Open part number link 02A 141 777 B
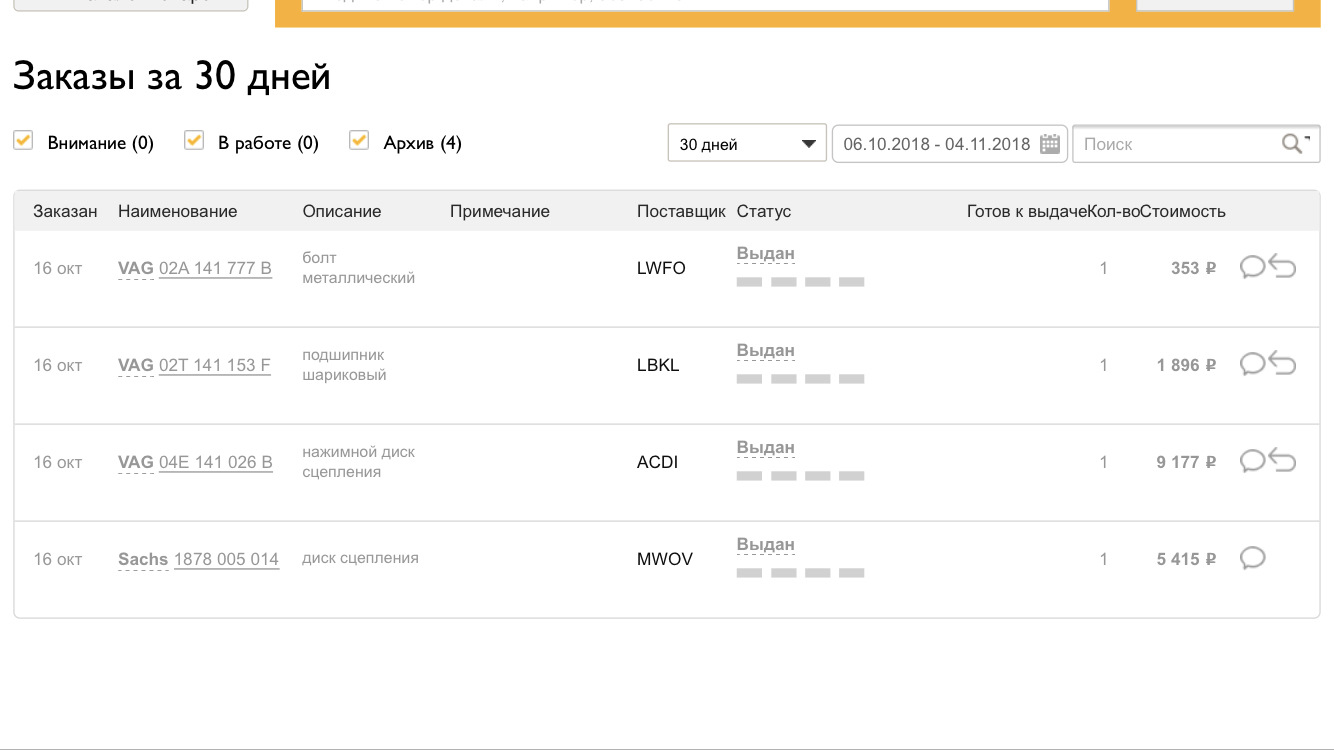This screenshot has height=750, width=1334. [215, 268]
